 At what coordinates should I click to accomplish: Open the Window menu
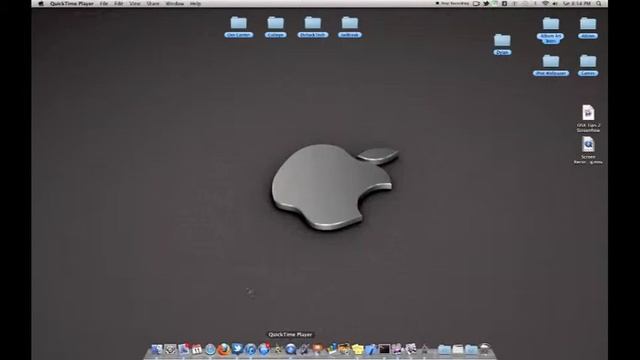pos(175,3)
